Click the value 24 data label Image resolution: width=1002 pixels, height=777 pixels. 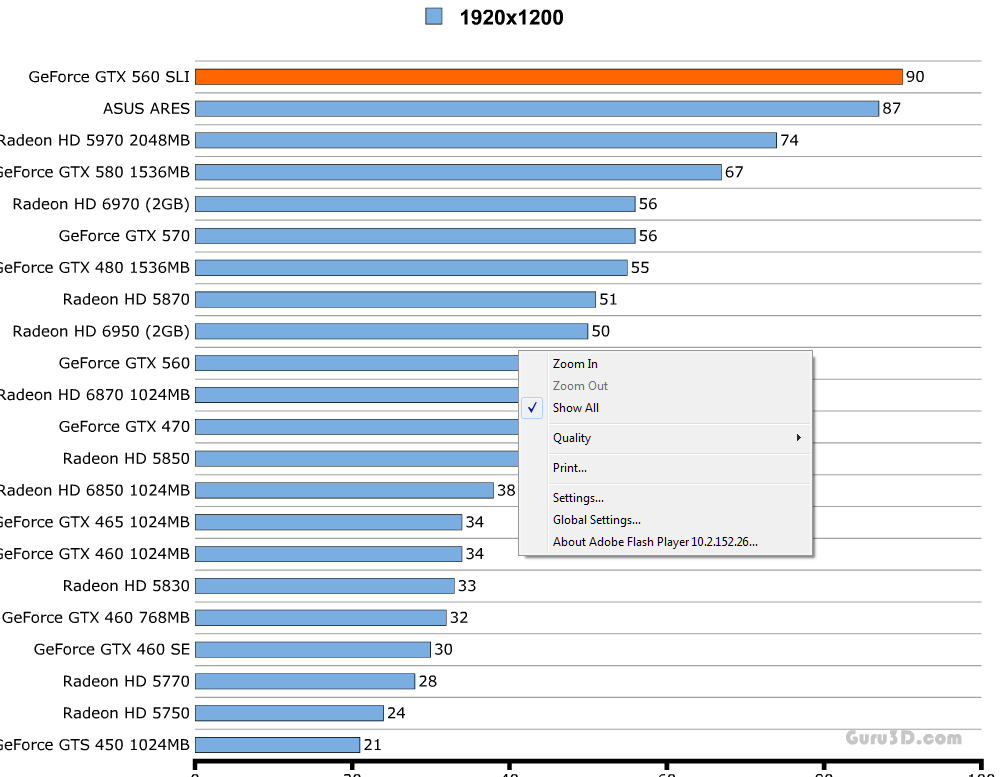coord(396,713)
